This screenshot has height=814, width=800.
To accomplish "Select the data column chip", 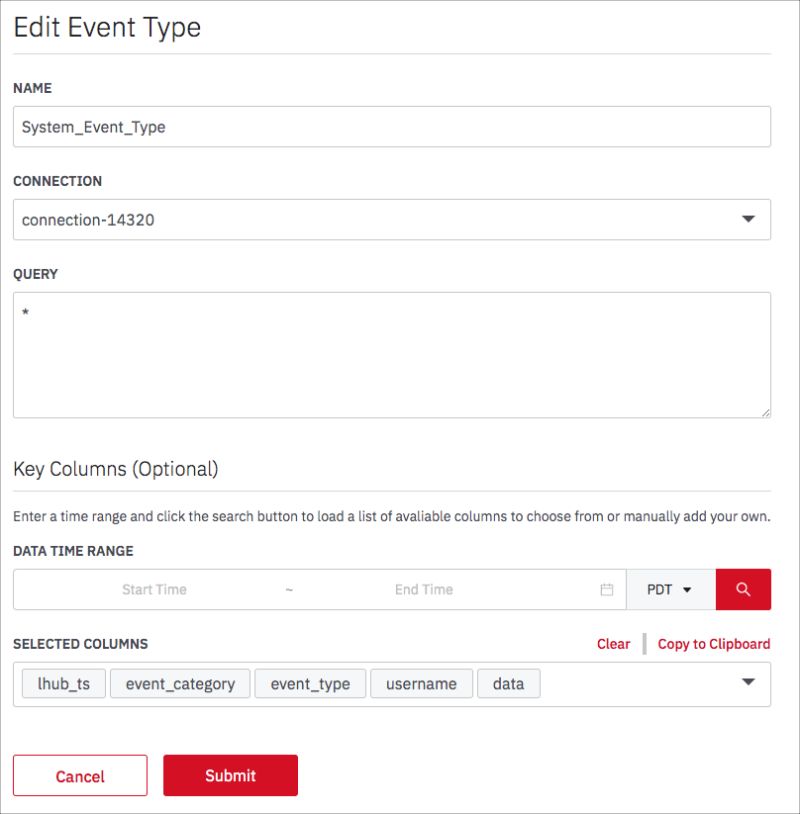I will (507, 684).
